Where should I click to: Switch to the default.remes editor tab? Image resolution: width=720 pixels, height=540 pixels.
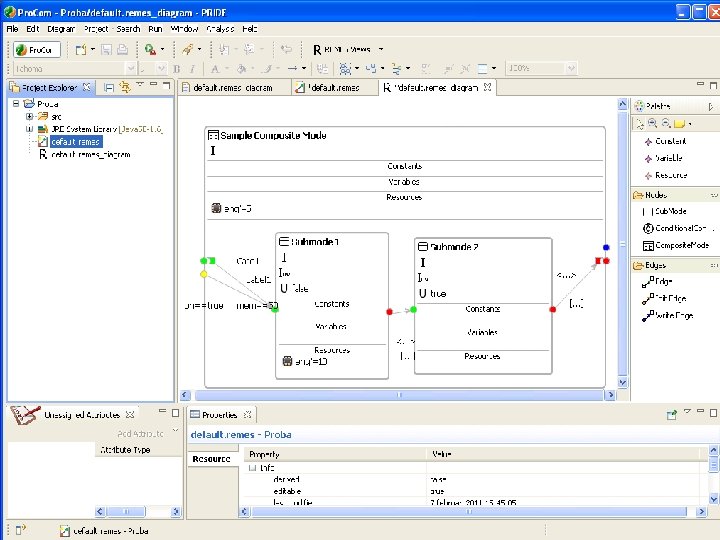click(335, 88)
